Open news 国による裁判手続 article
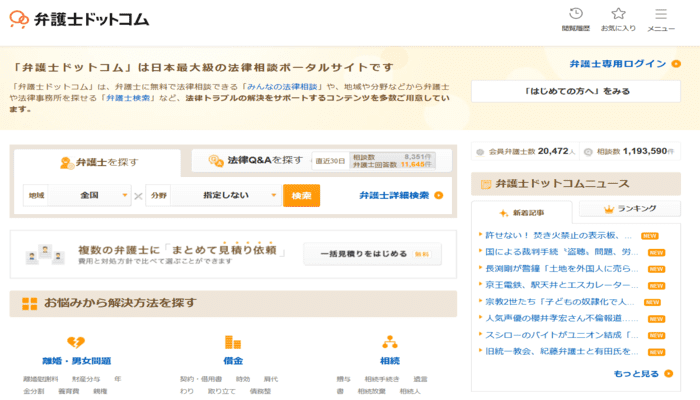700x400 pixels. tap(562, 252)
